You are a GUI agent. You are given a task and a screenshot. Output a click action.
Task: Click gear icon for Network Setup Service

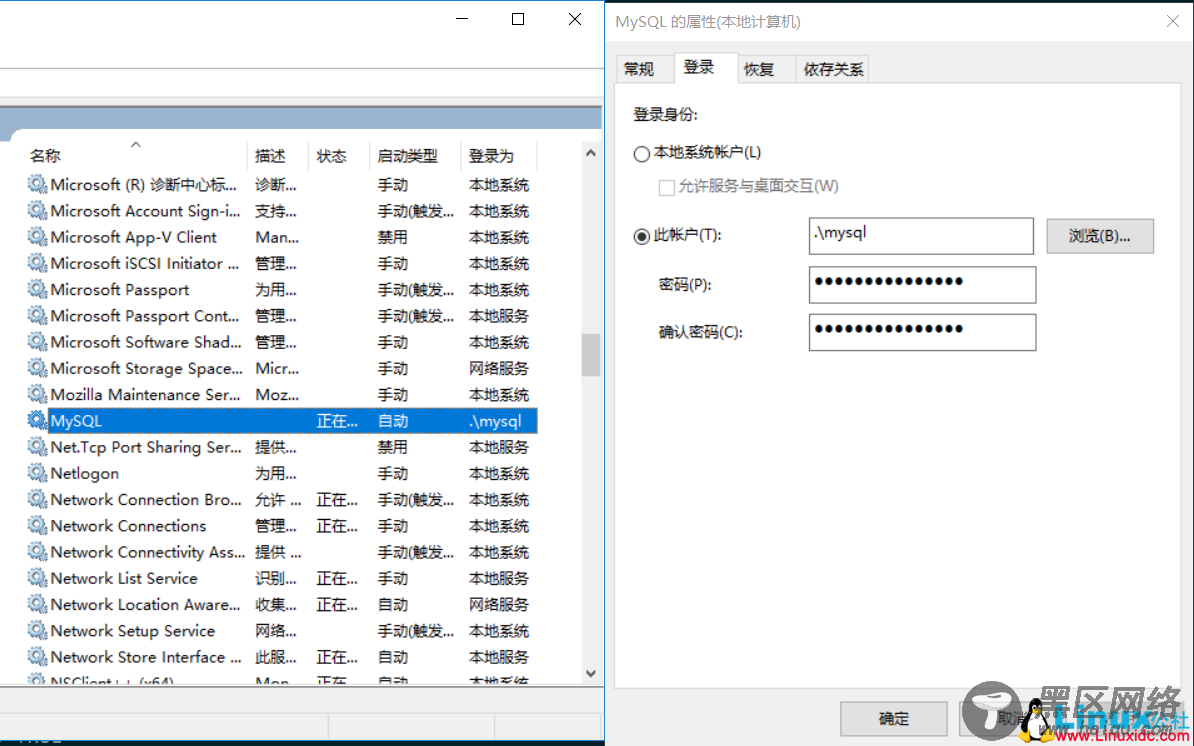click(x=37, y=630)
